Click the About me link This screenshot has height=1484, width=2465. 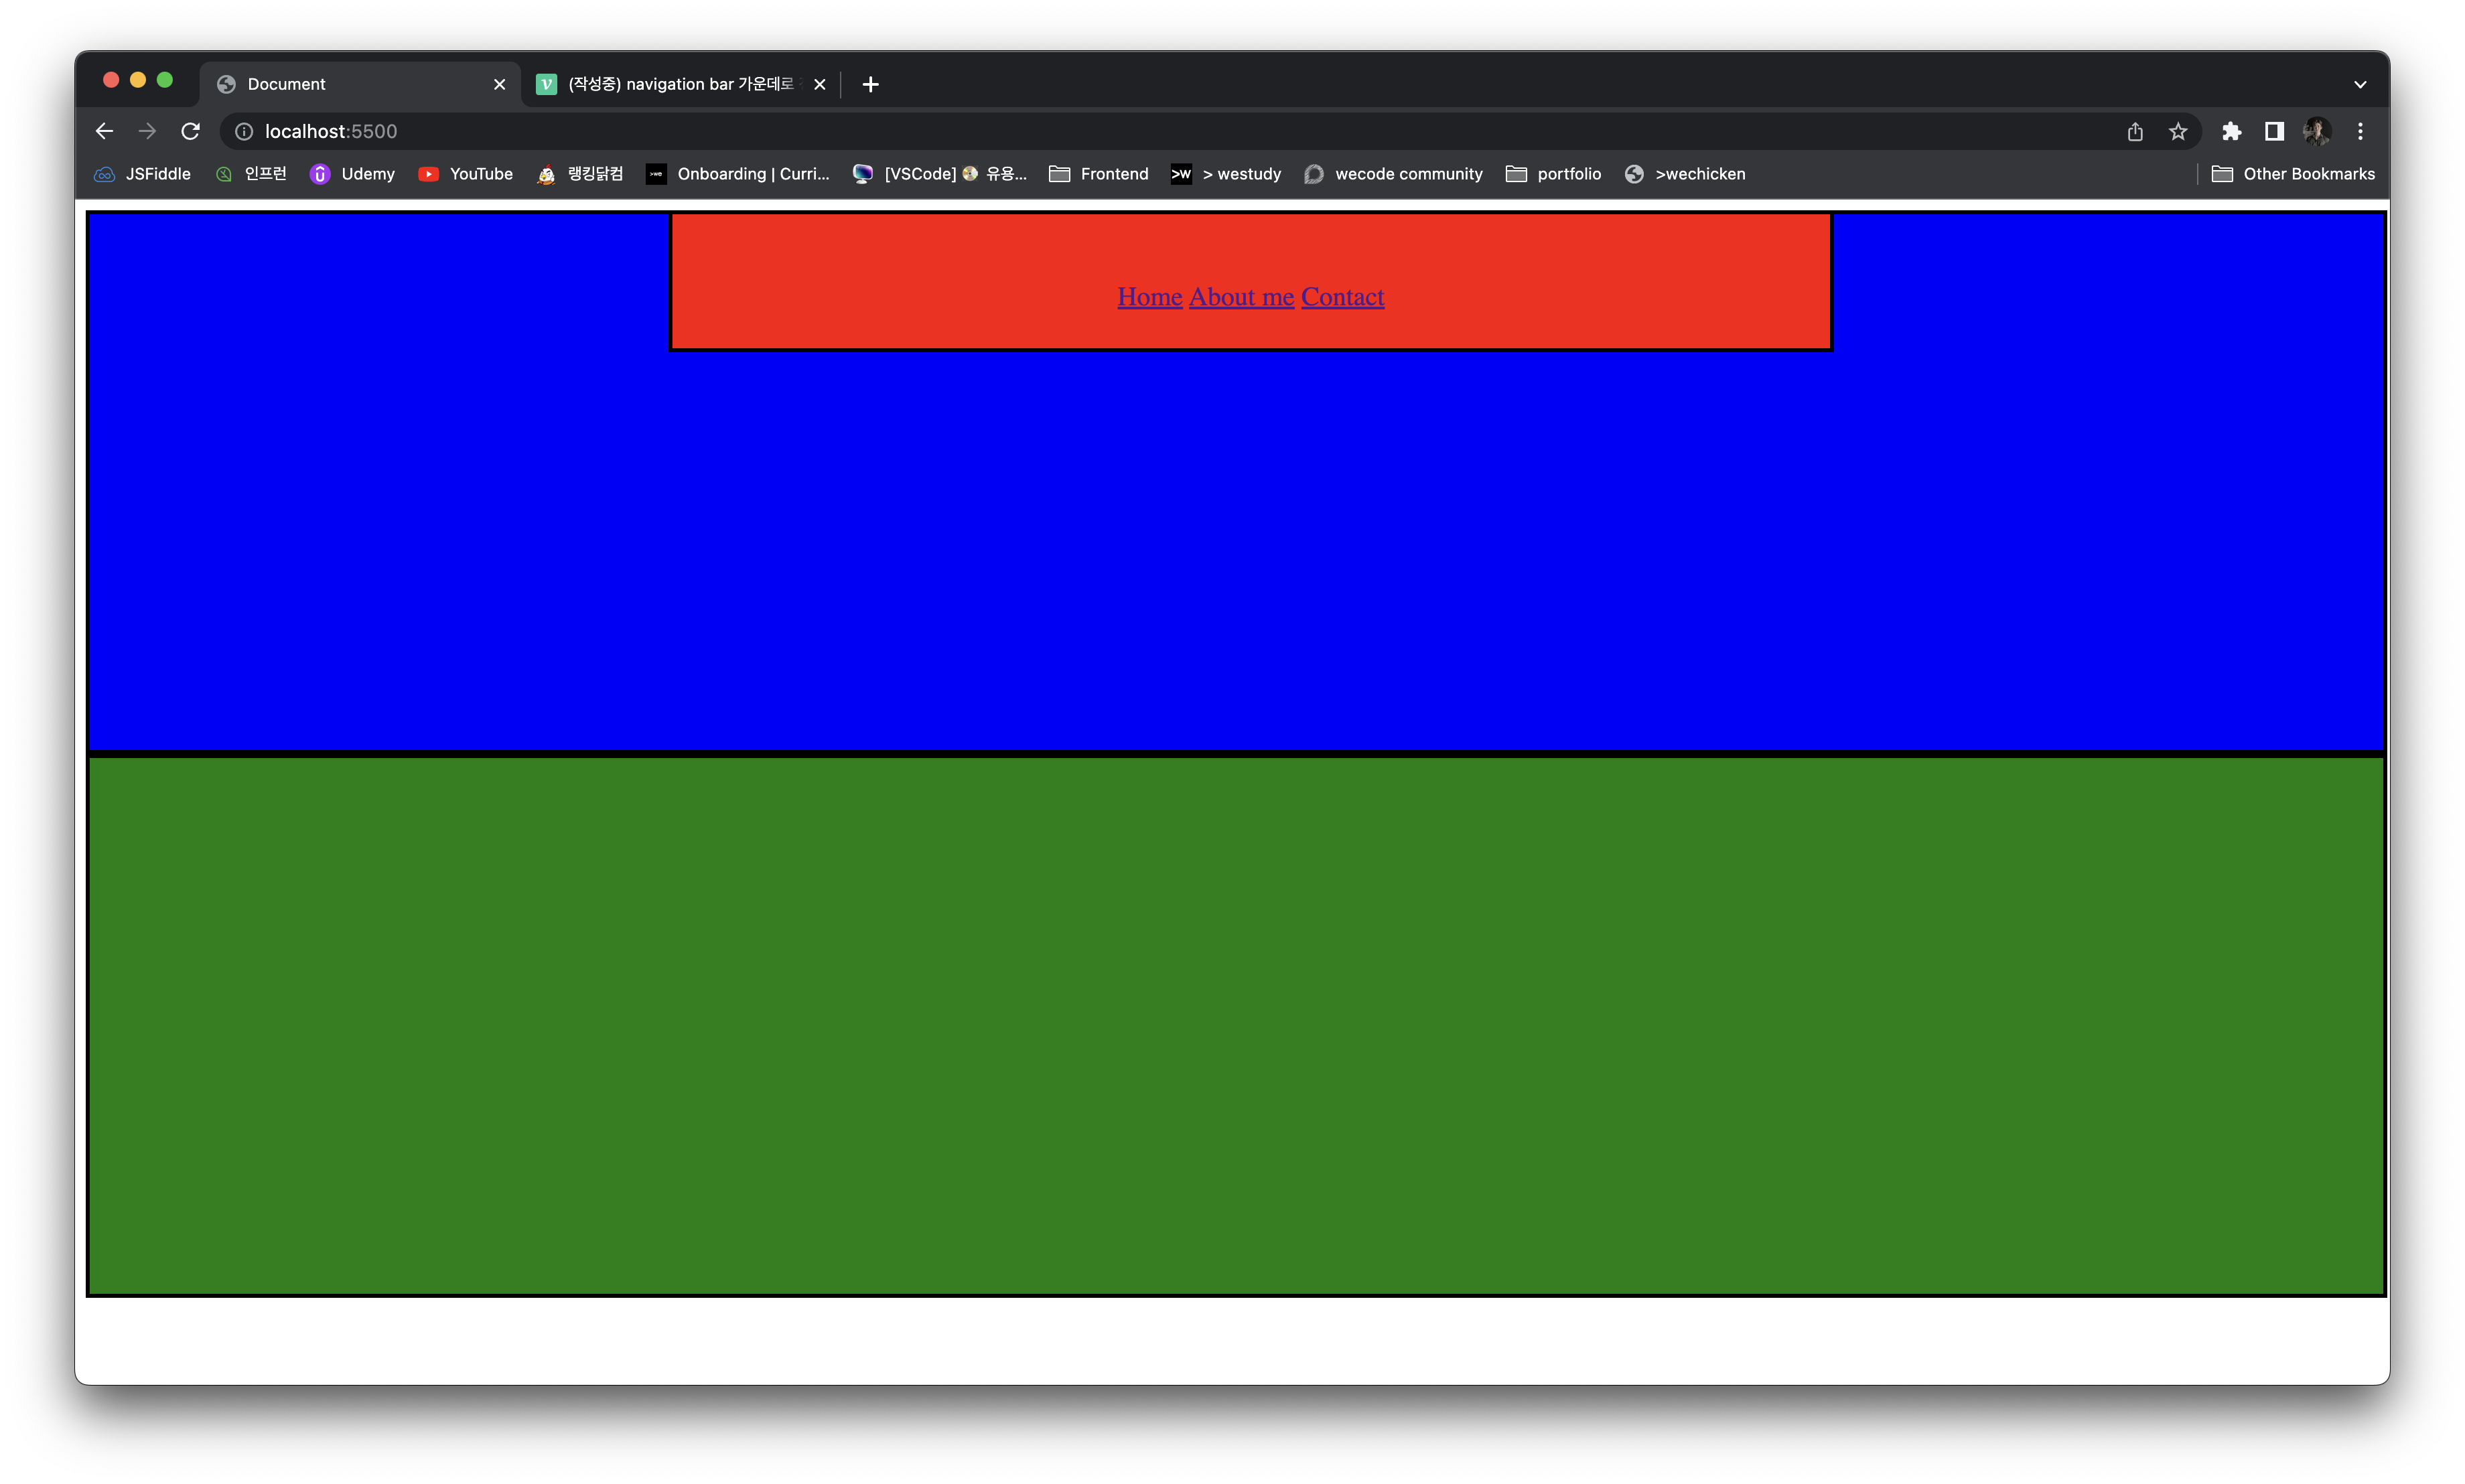[1241, 297]
